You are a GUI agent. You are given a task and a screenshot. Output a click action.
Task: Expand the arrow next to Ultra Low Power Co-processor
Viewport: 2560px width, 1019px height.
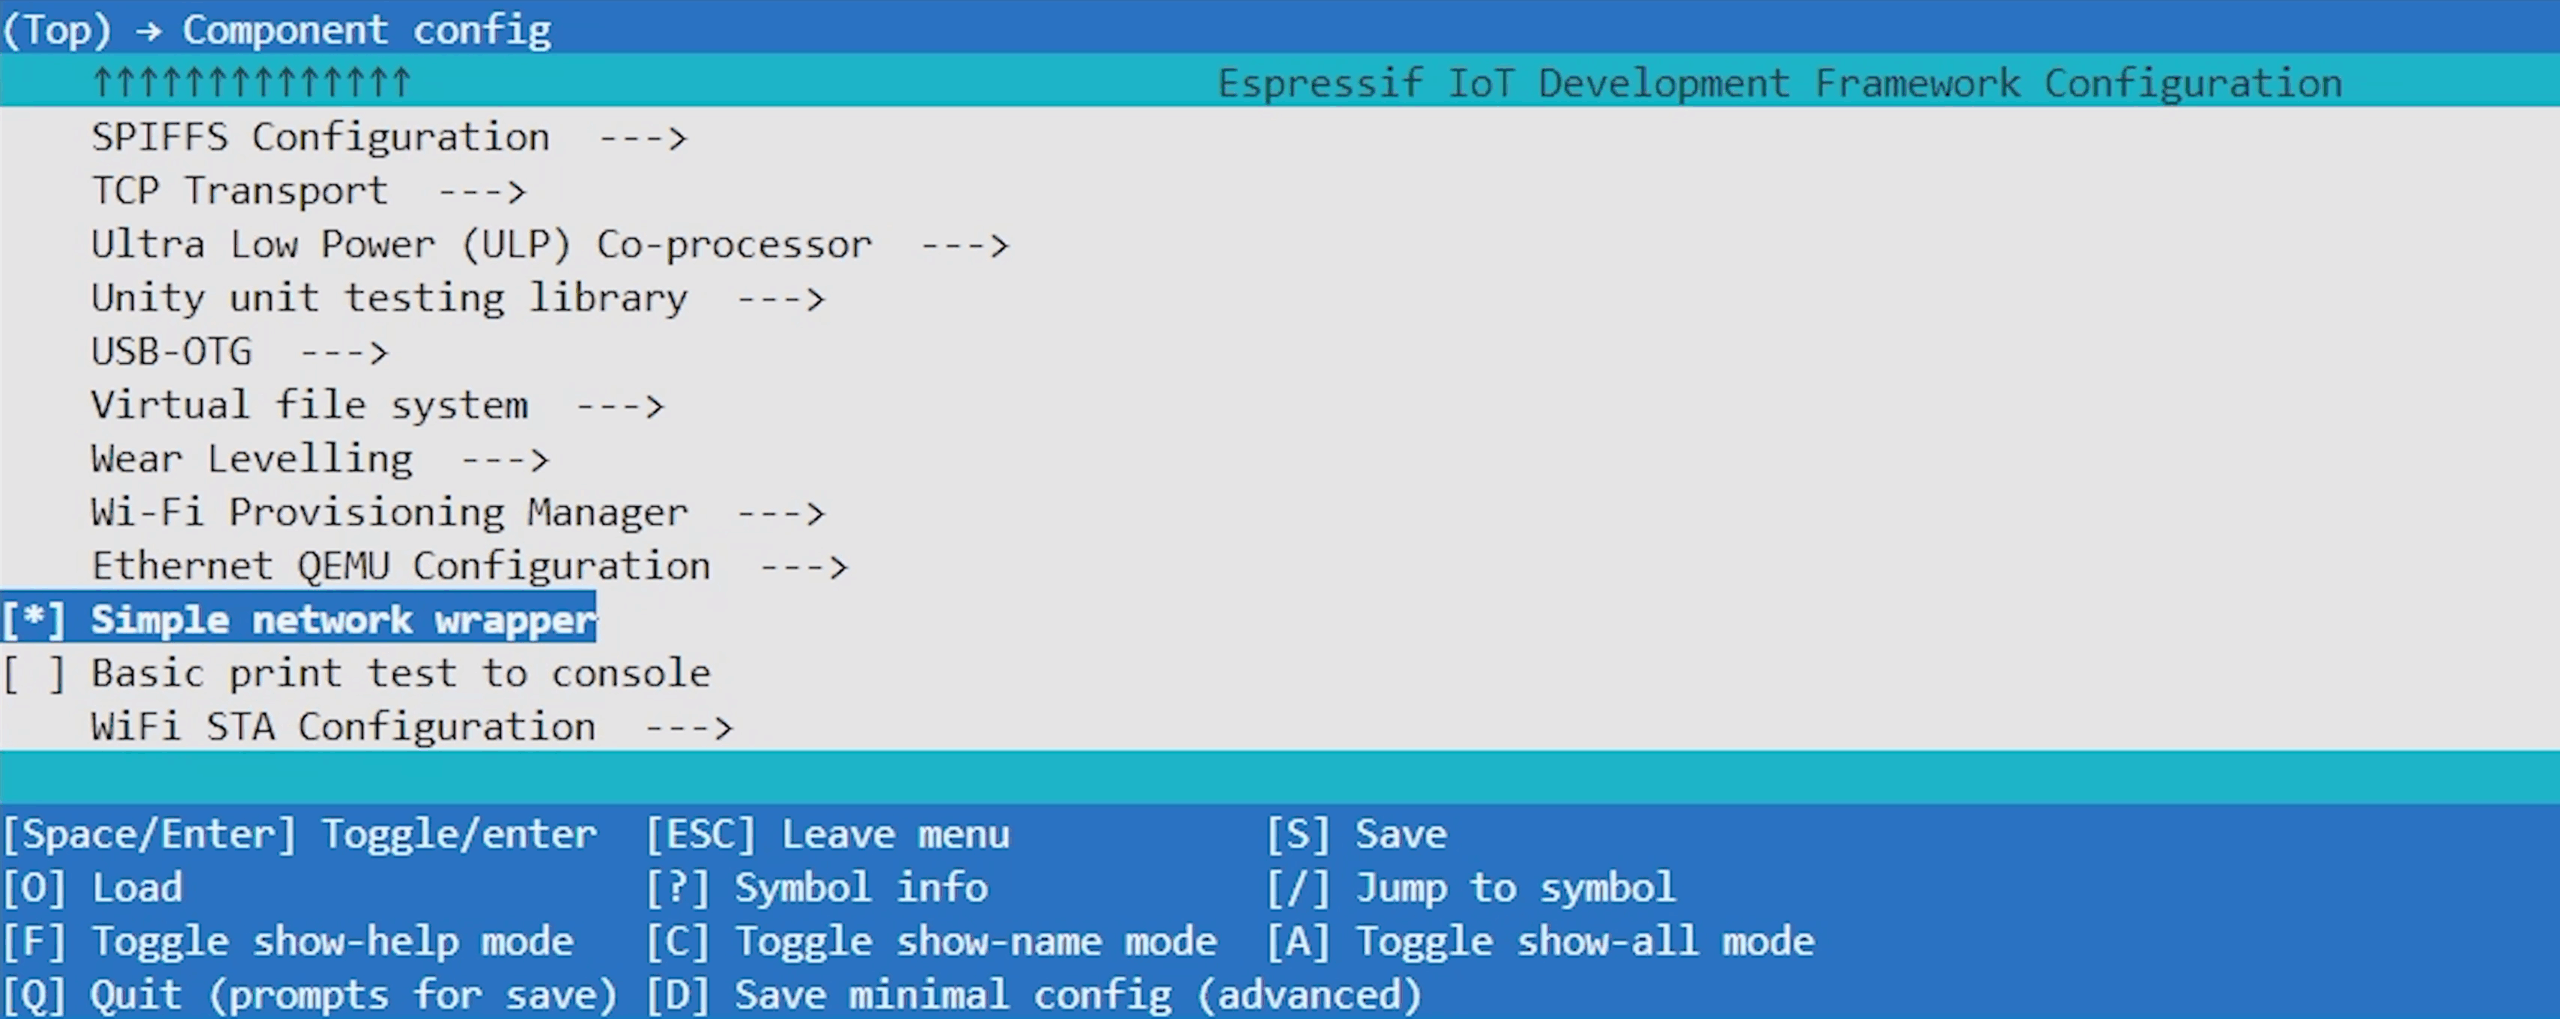(966, 245)
